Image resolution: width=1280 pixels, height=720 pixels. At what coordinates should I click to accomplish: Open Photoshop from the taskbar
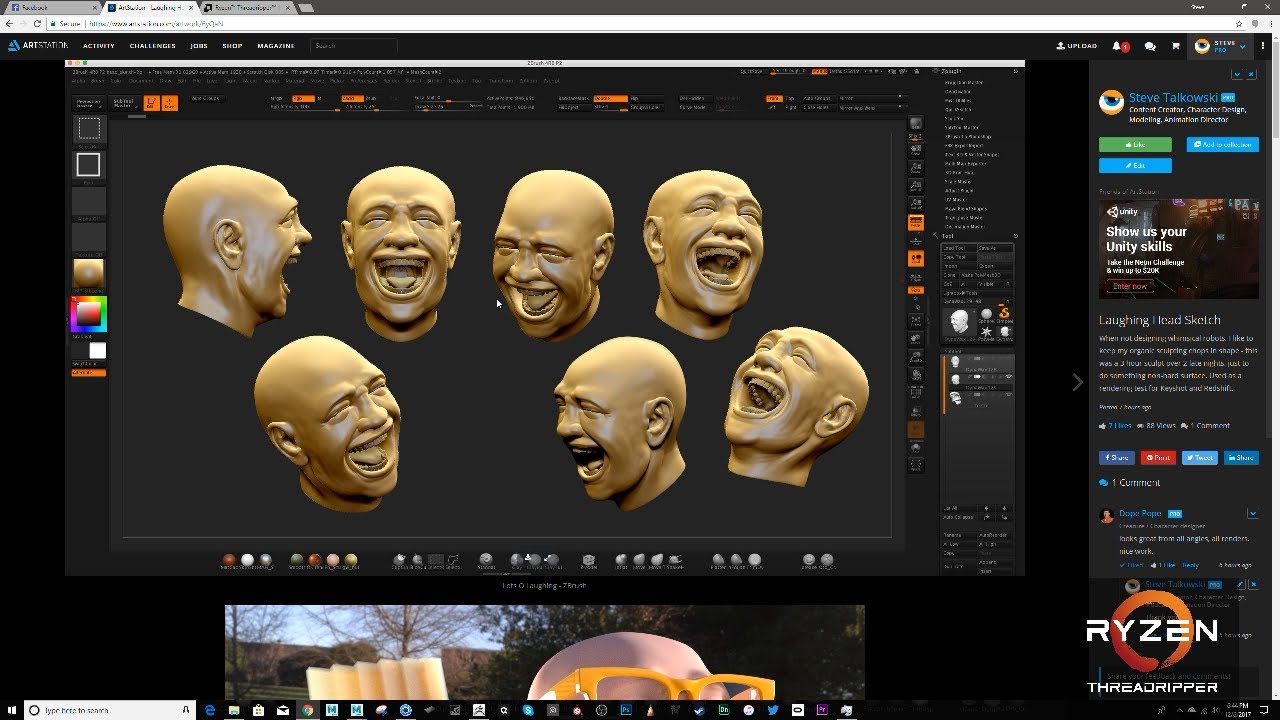coord(627,710)
